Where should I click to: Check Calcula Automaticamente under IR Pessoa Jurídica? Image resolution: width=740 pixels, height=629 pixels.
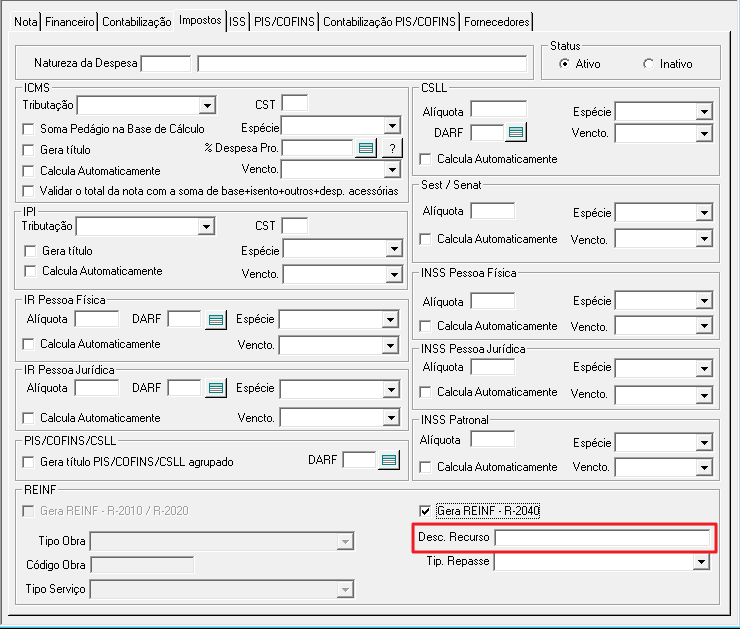coord(28,418)
